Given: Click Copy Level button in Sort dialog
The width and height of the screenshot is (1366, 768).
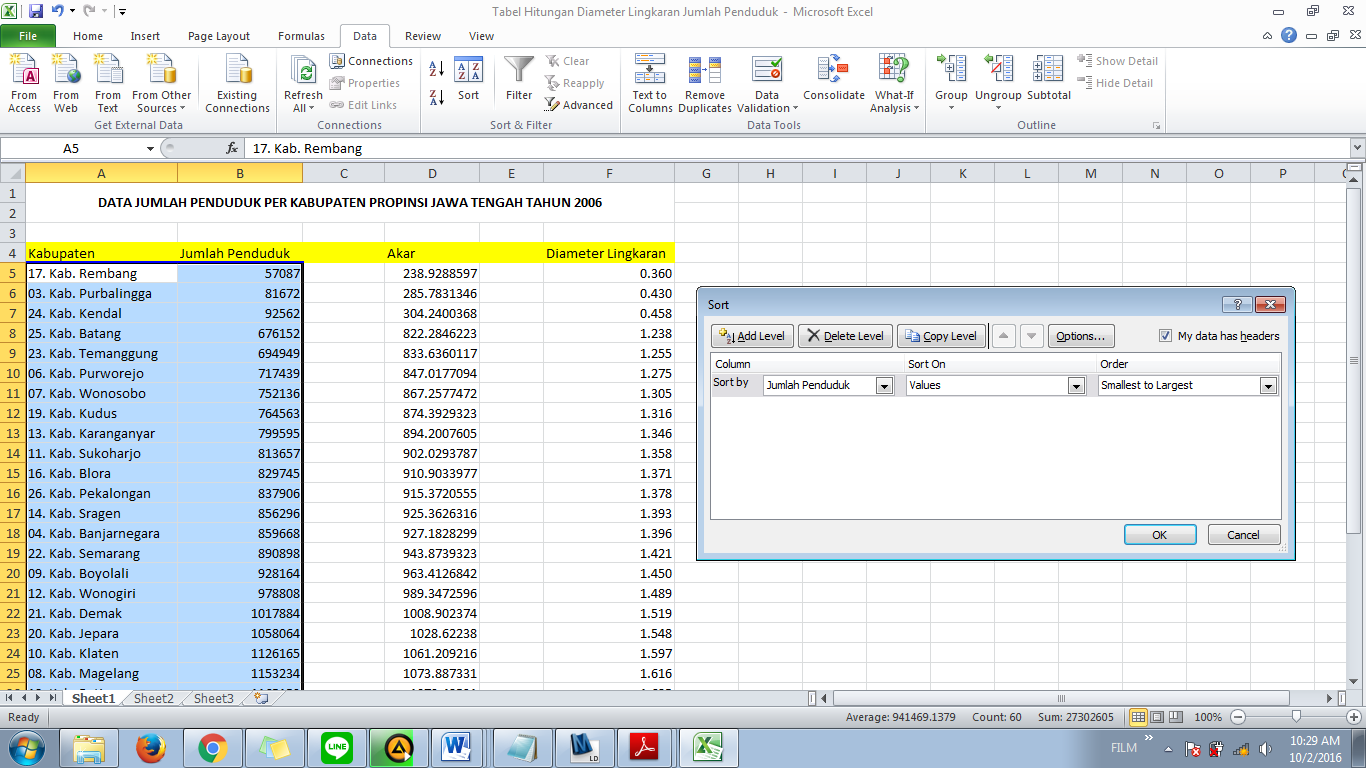Looking at the screenshot, I should click(941, 336).
